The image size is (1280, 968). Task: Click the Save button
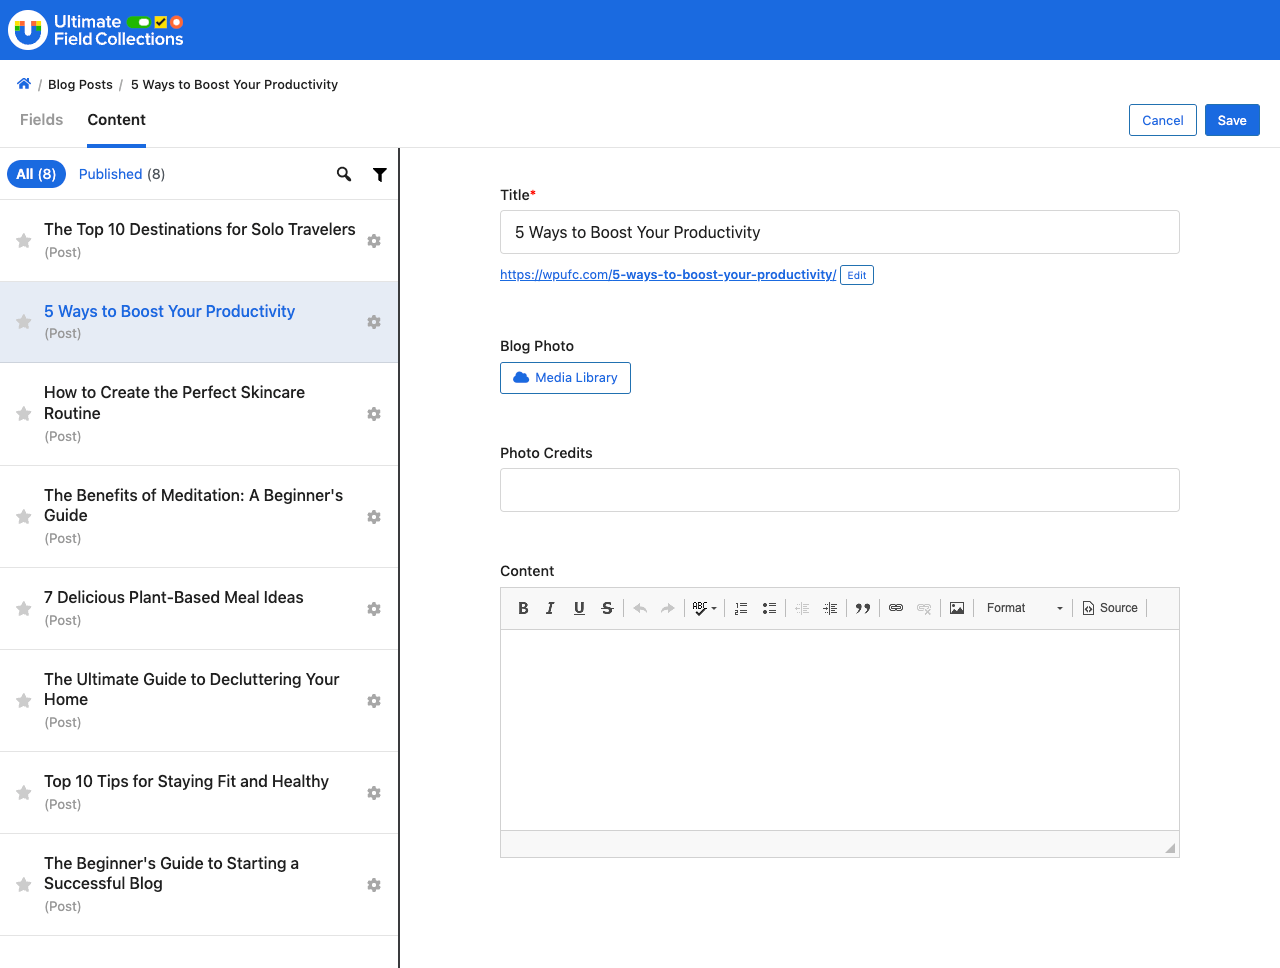click(1232, 120)
